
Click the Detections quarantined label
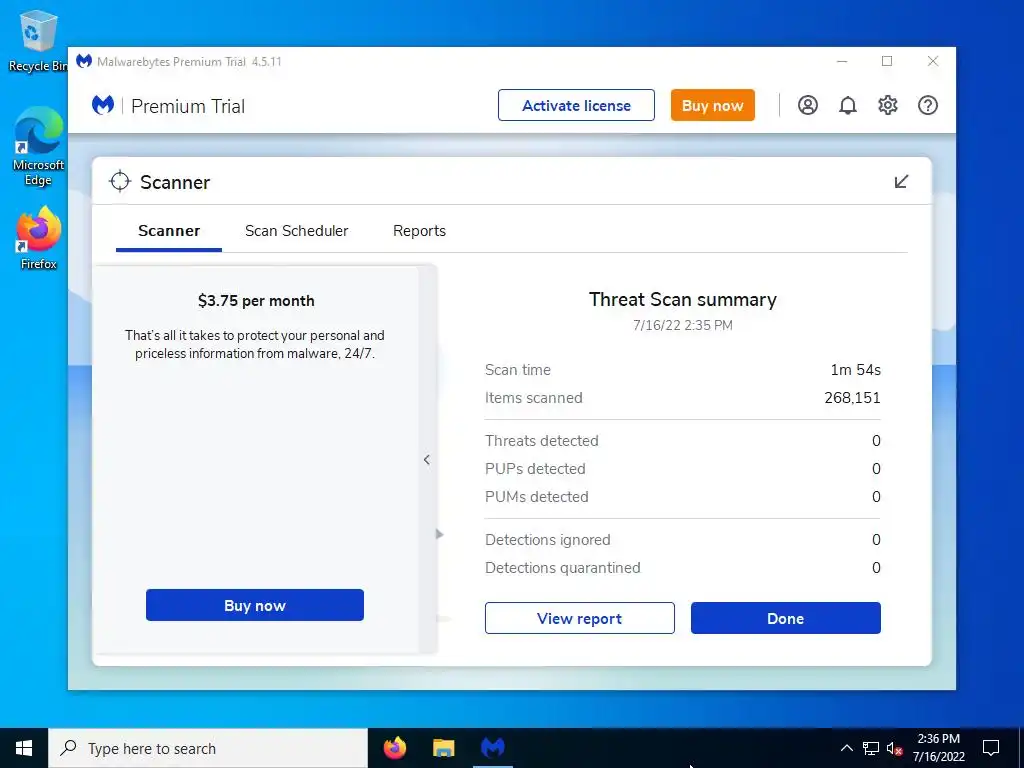click(x=562, y=568)
